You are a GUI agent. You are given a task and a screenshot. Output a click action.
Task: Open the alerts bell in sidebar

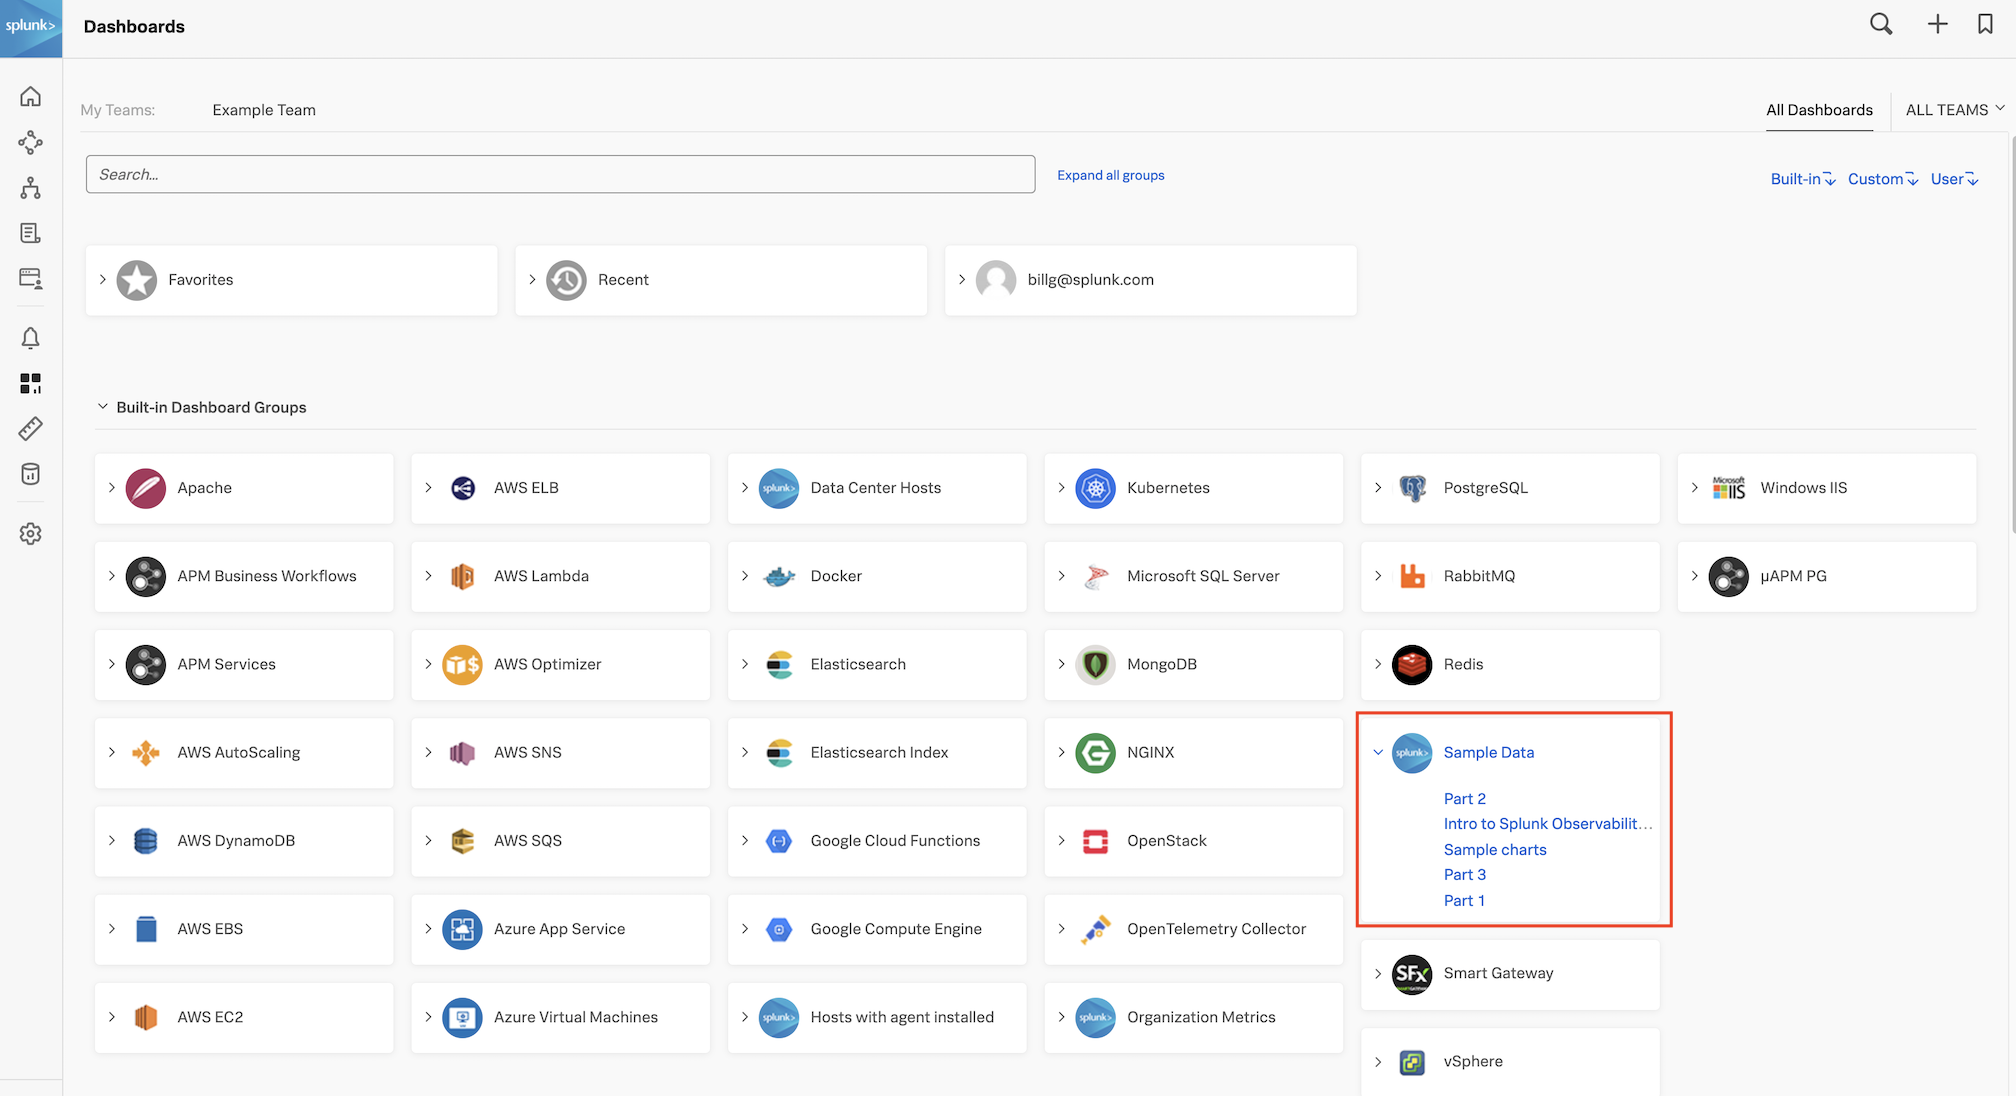(x=31, y=338)
